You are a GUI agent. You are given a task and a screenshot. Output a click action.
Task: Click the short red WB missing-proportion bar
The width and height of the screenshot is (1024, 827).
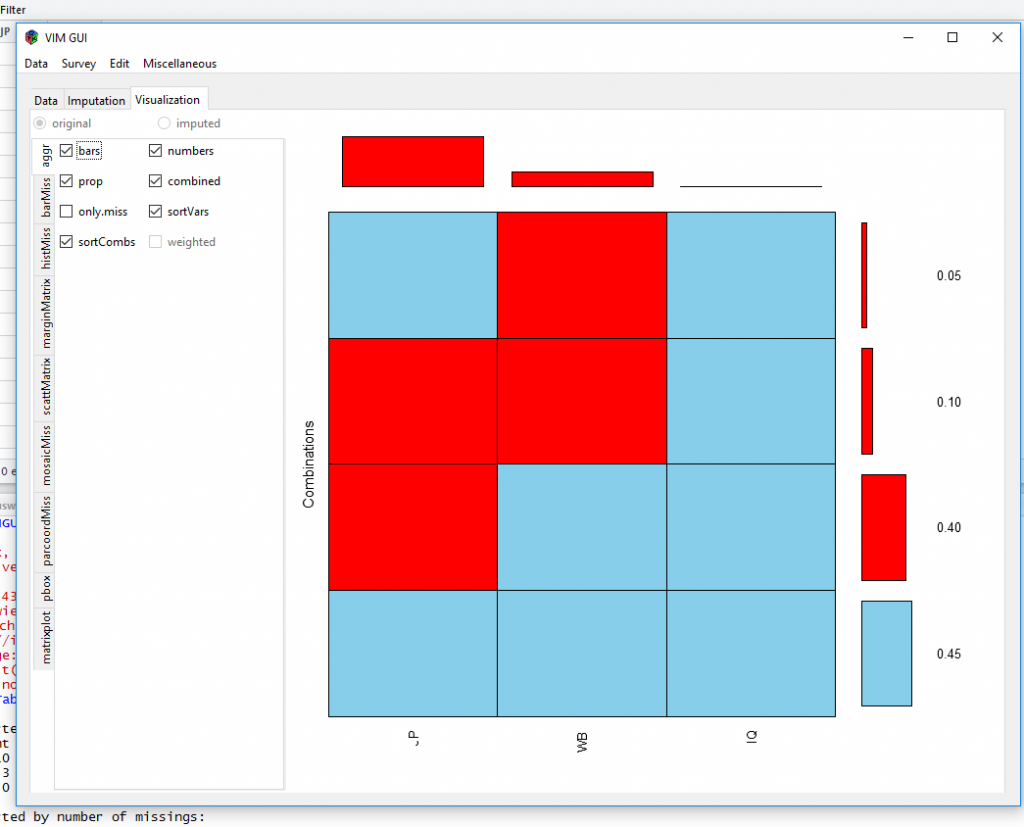click(x=583, y=179)
